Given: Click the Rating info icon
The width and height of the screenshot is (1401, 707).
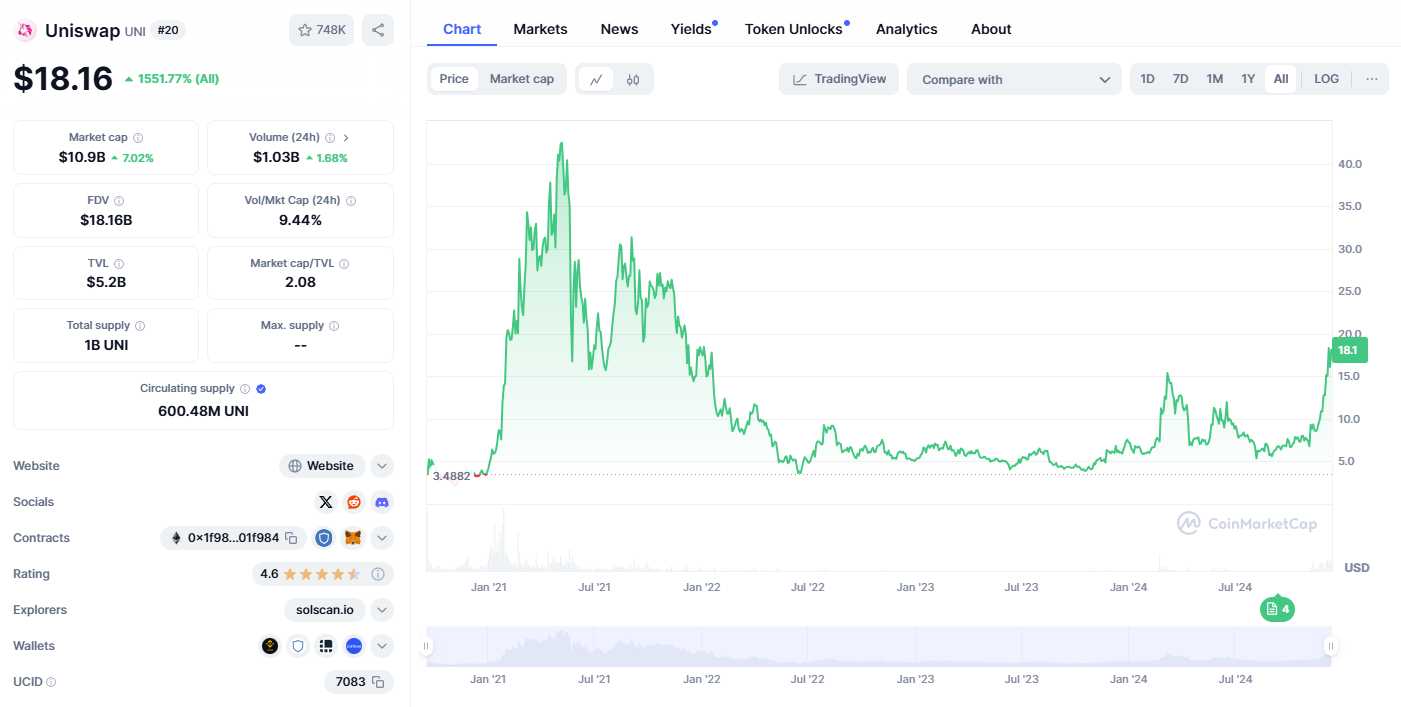Looking at the screenshot, I should (378, 574).
